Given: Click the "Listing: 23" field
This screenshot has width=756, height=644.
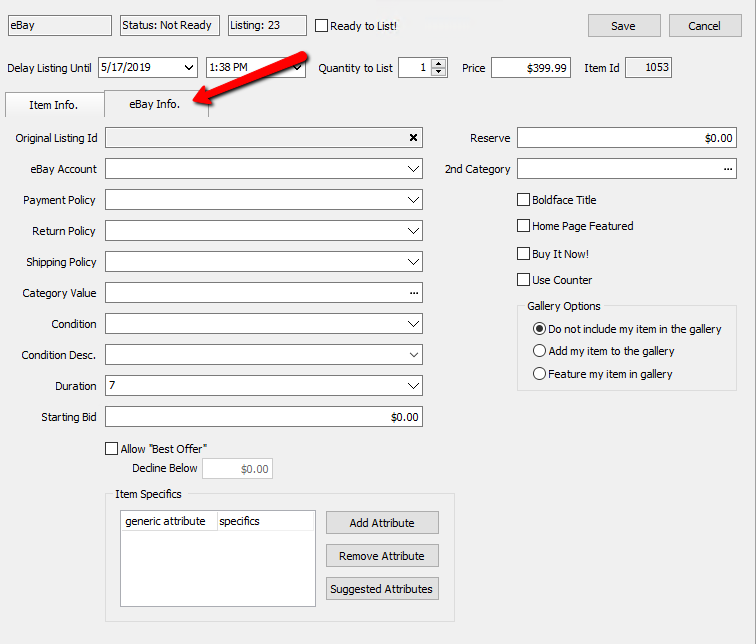Looking at the screenshot, I should (x=267, y=26).
